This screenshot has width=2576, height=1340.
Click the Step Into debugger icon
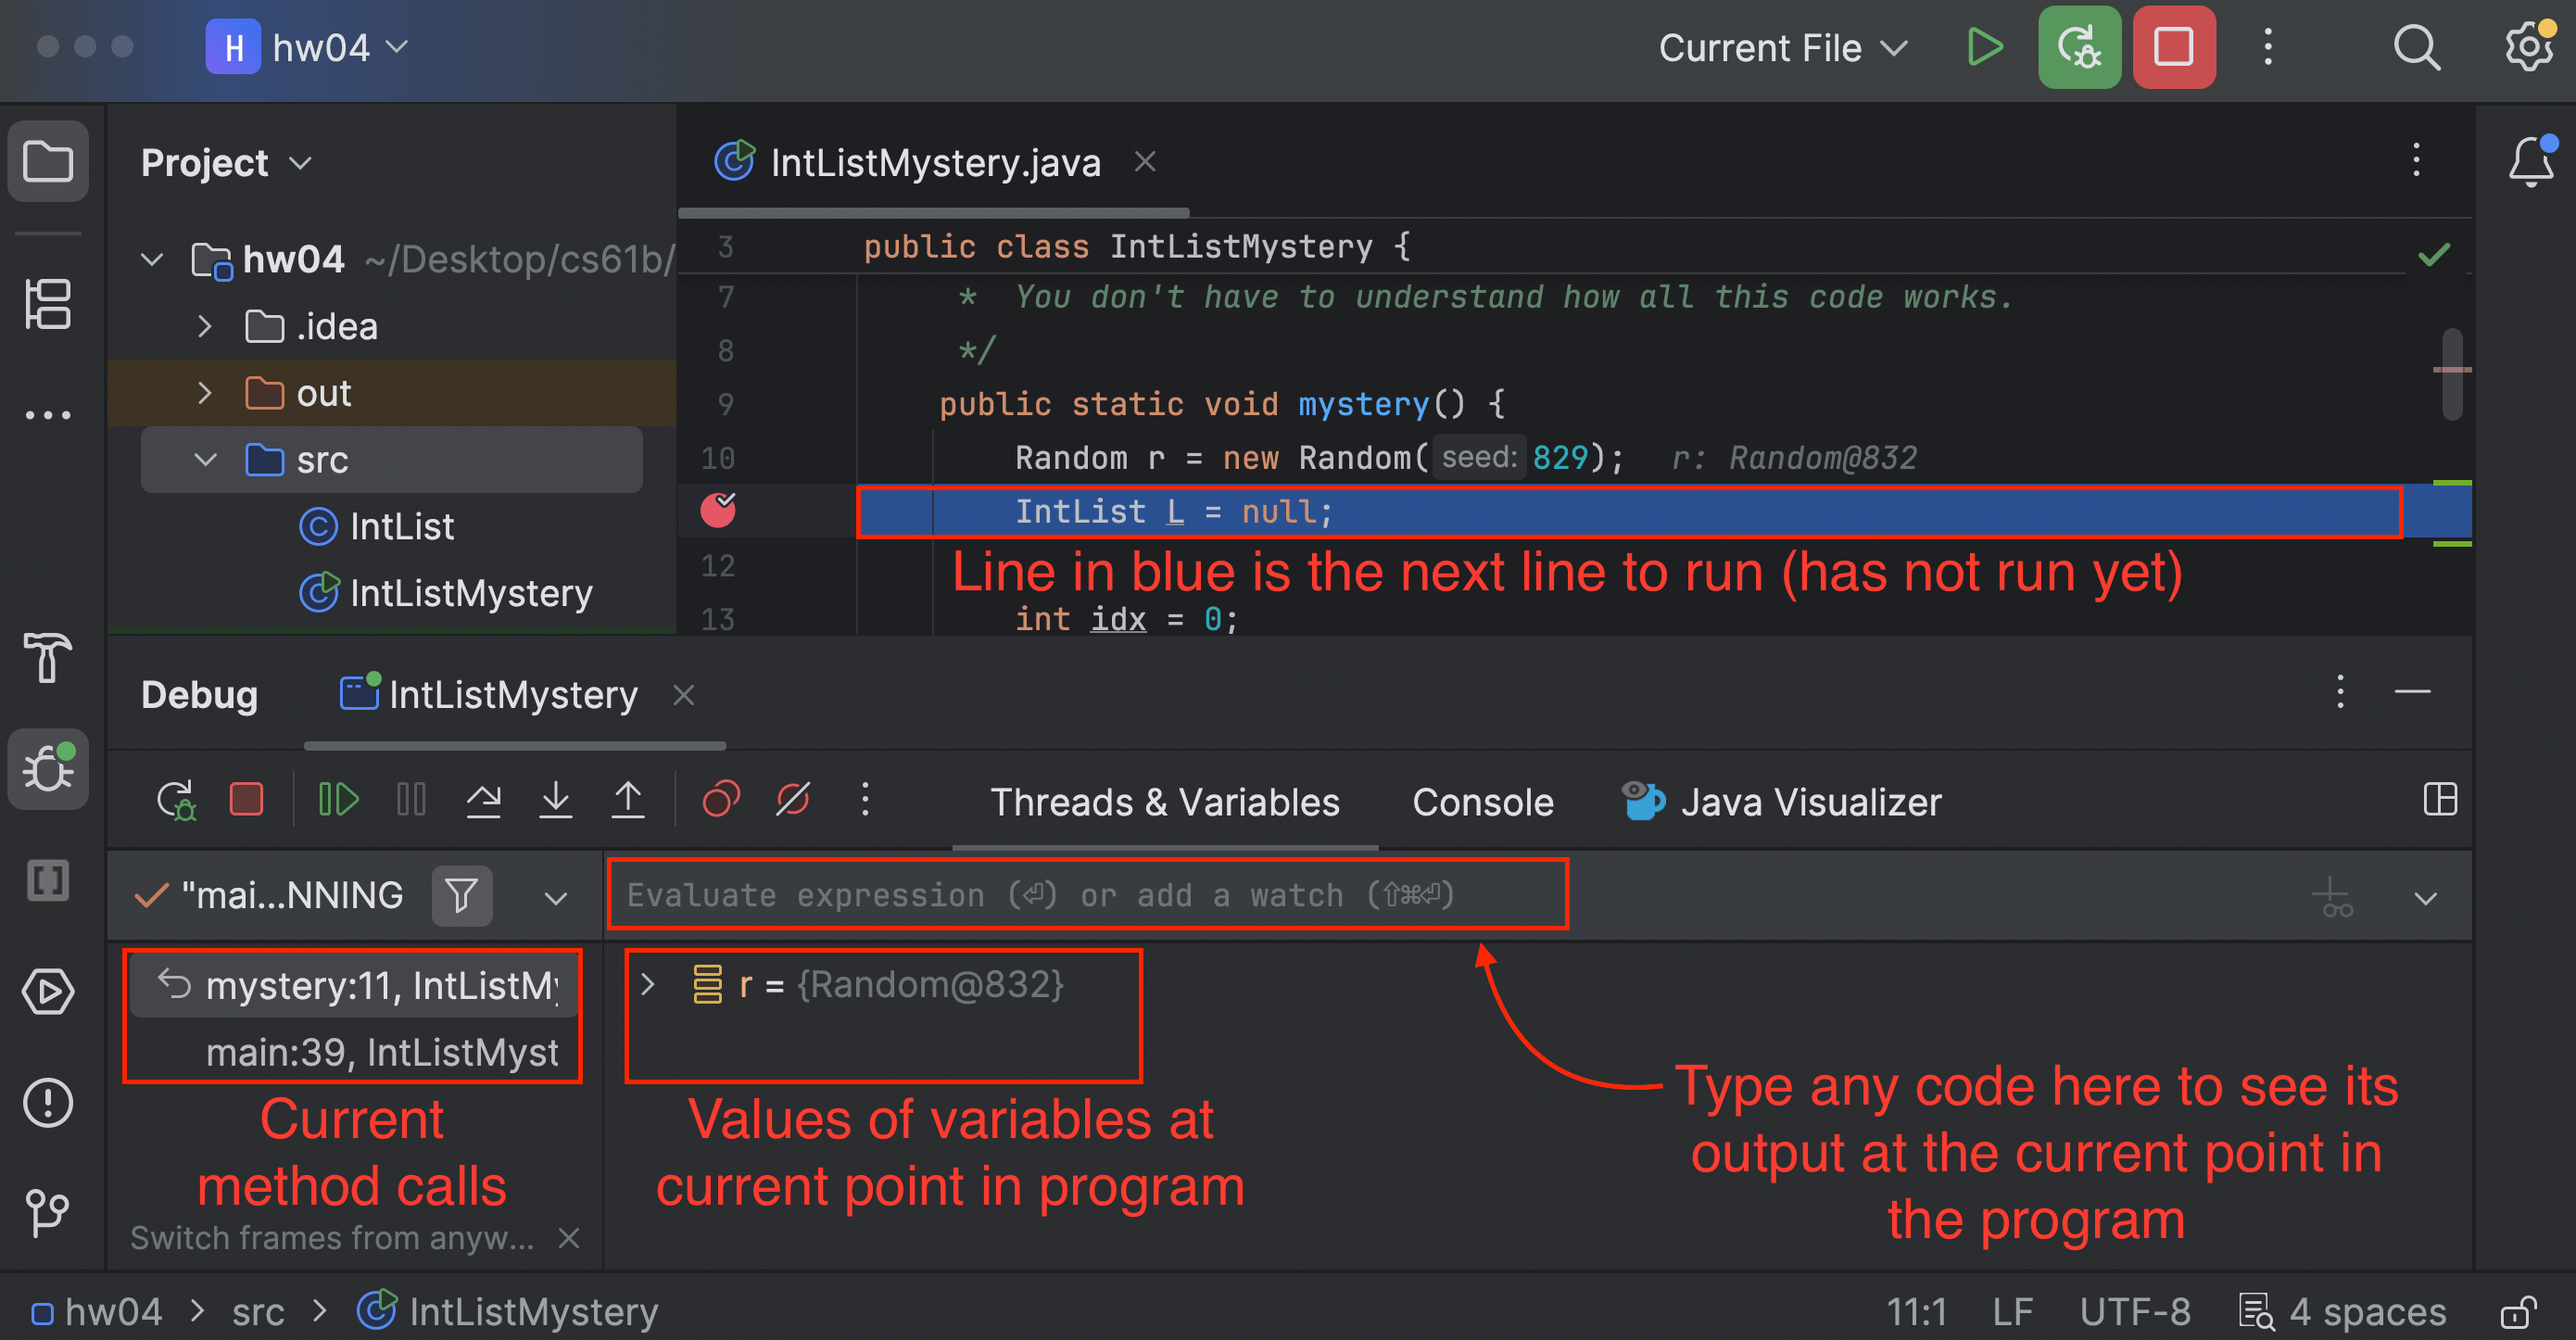coord(556,798)
